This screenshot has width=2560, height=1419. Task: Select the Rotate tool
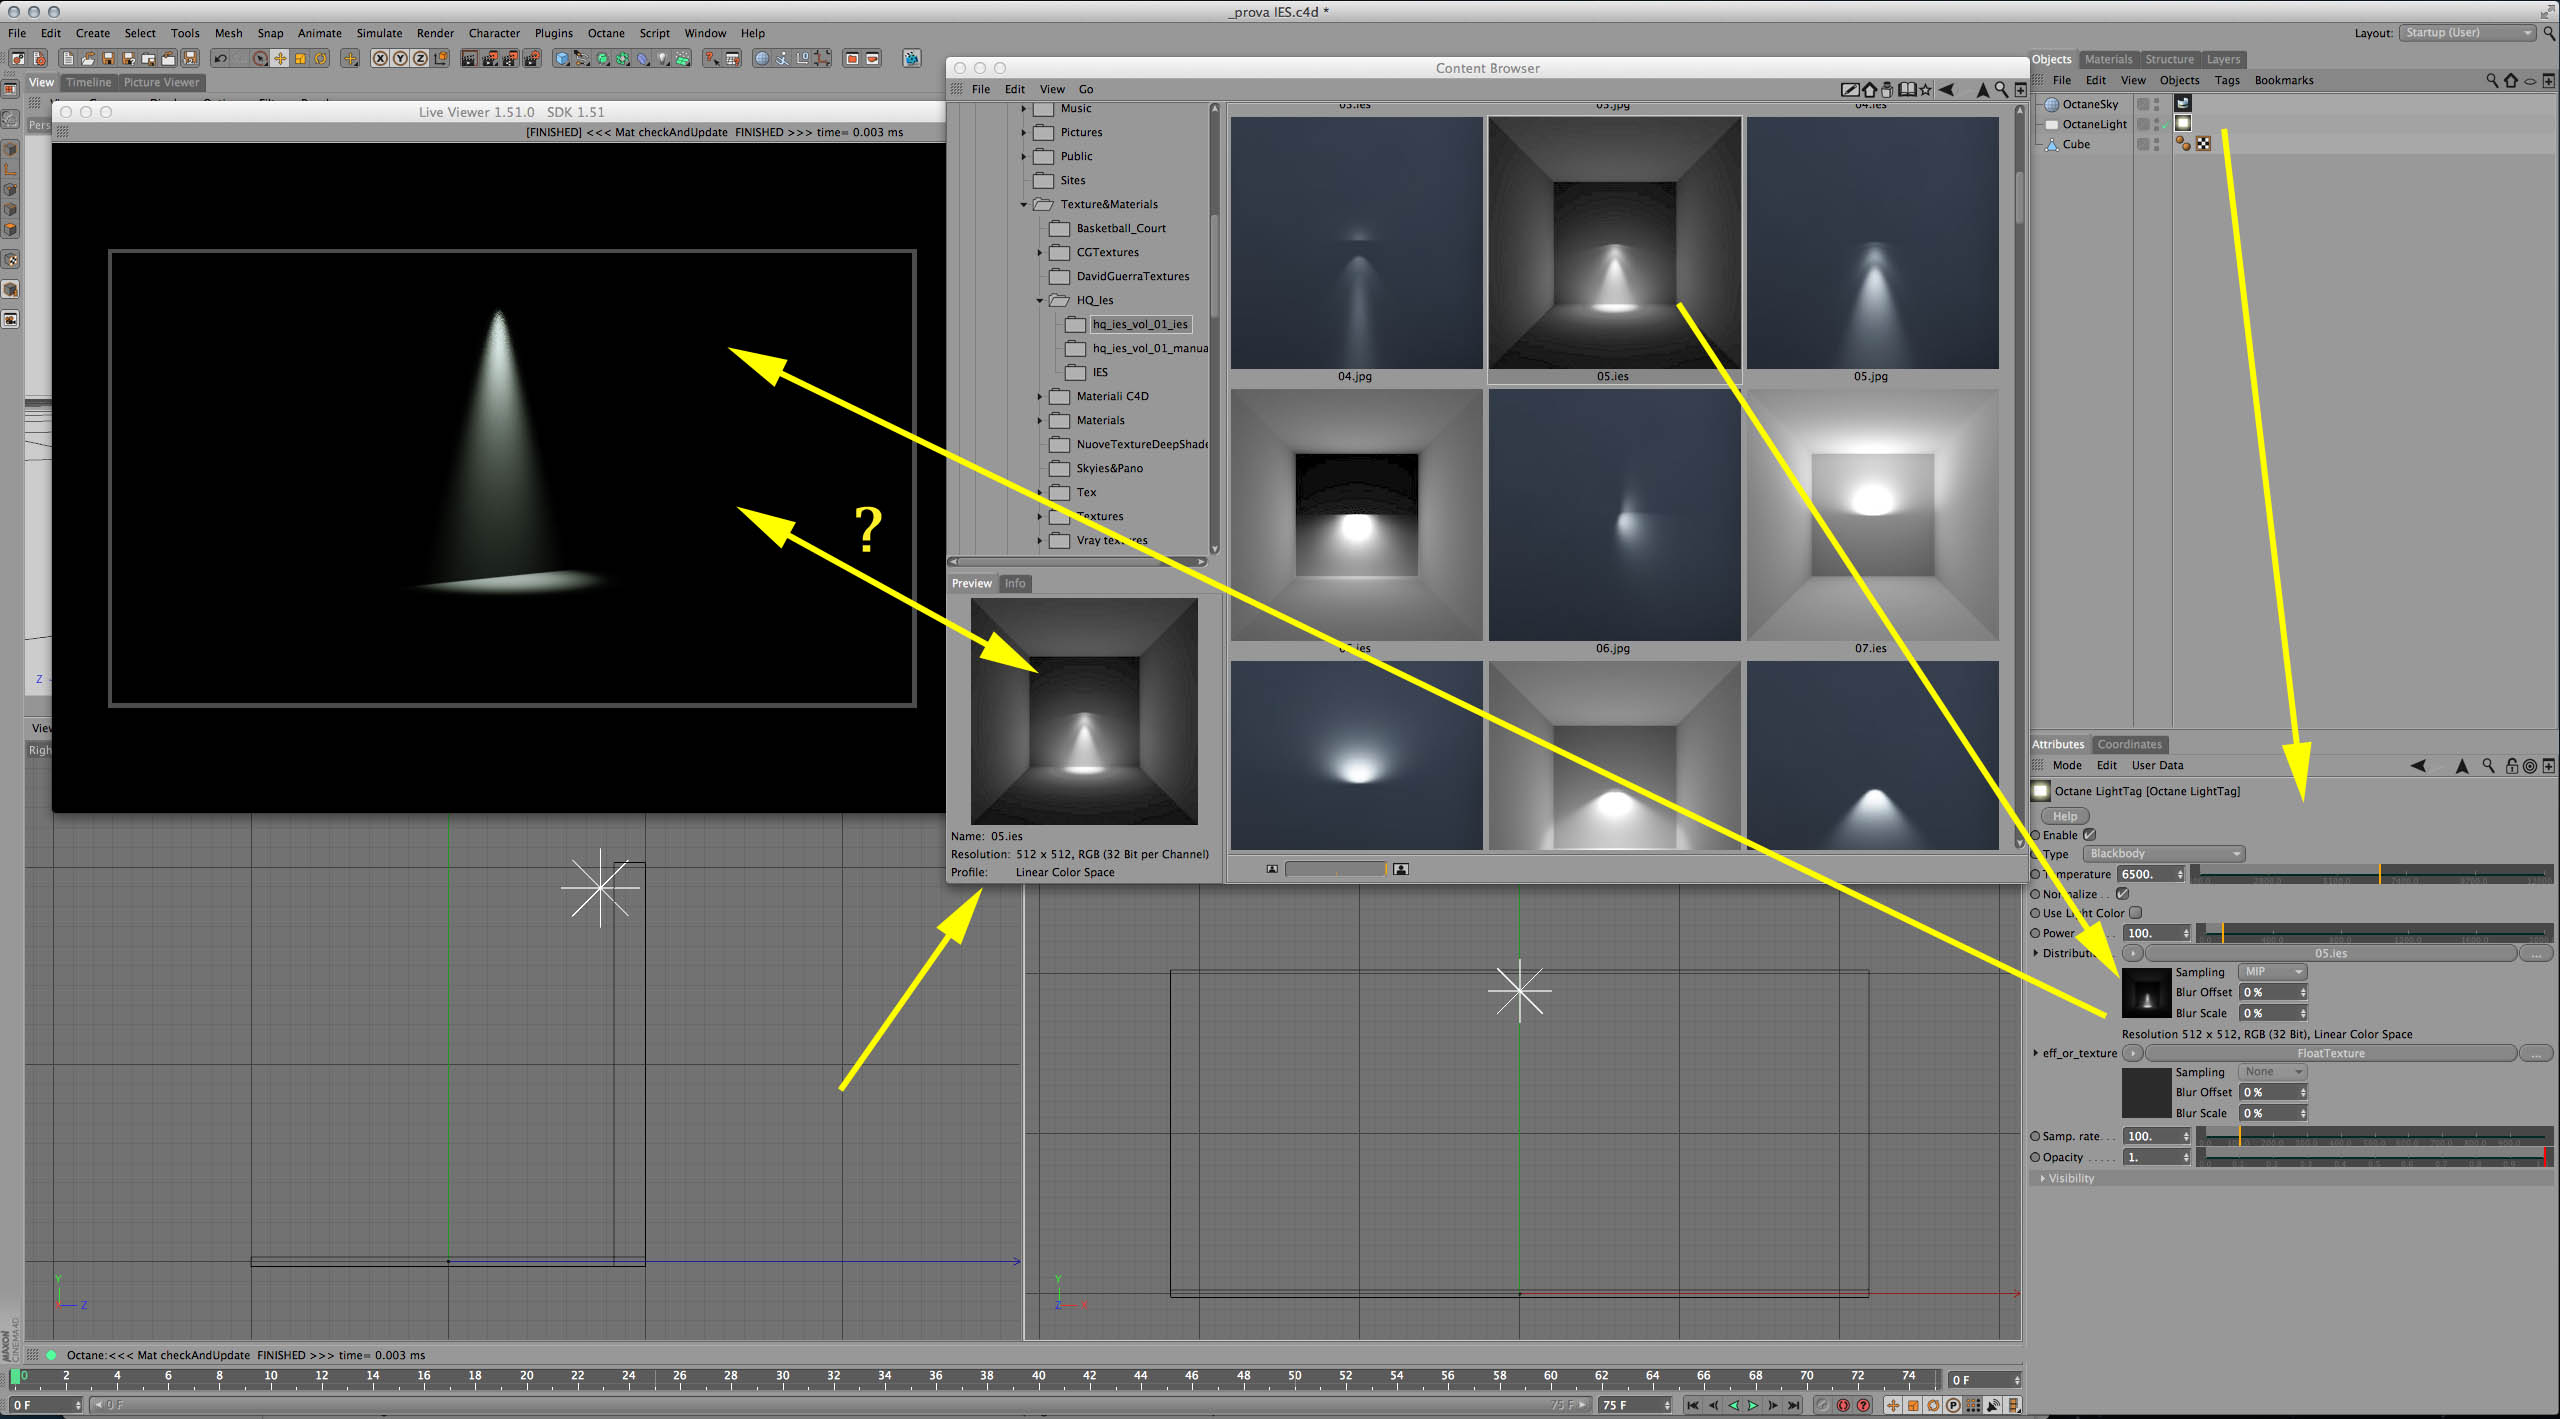click(321, 59)
